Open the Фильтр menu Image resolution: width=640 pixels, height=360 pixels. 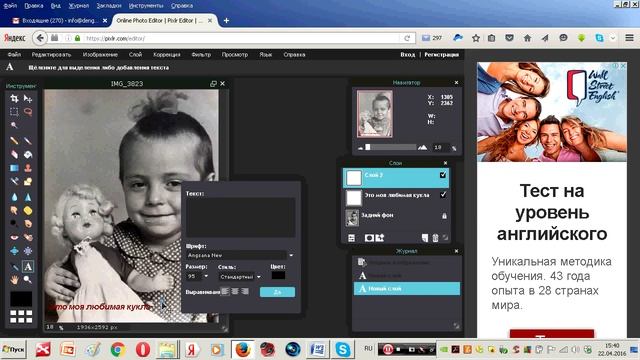(201, 55)
